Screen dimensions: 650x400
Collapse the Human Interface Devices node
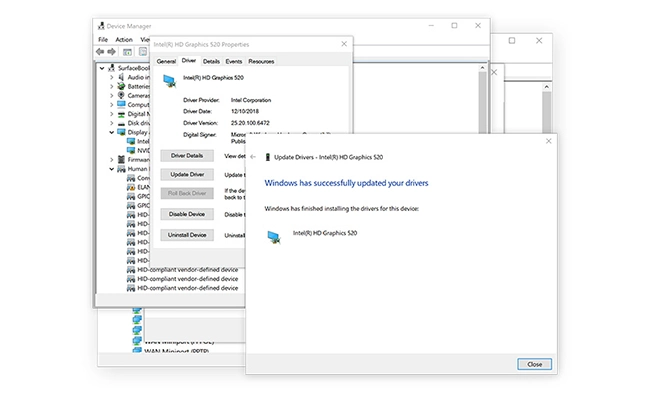pyautogui.click(x=112, y=169)
